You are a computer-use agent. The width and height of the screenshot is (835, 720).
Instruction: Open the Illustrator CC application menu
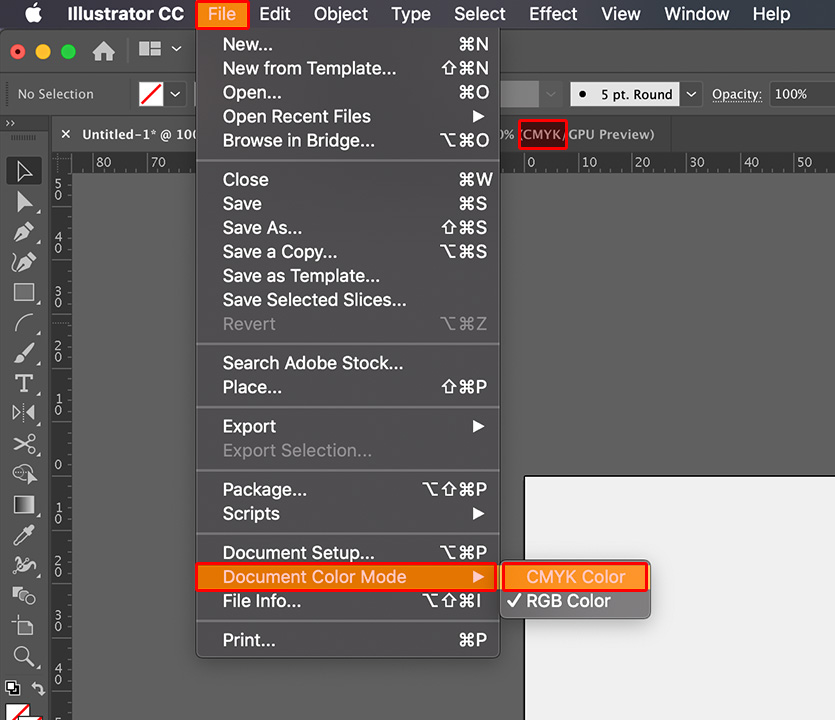point(126,14)
